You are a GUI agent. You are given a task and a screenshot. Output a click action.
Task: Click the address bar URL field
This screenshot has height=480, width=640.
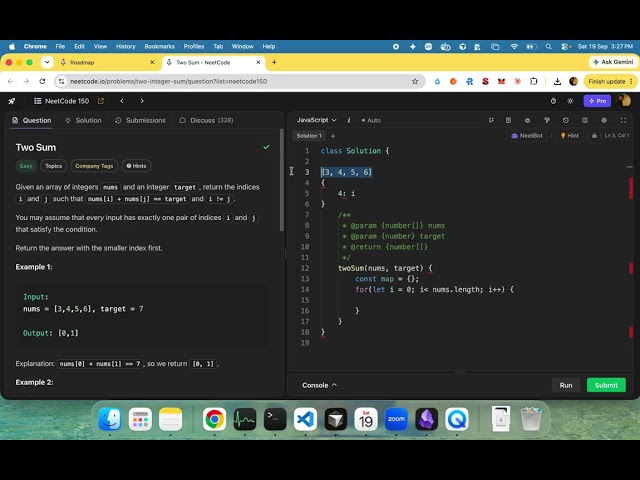239,81
